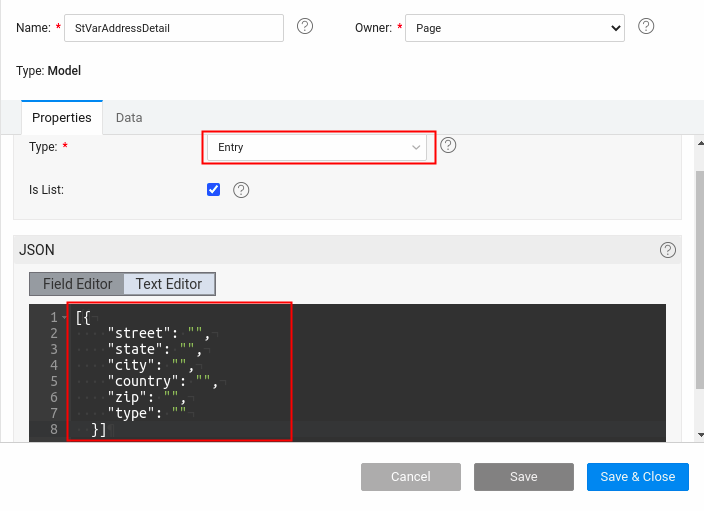Click scrollbar down arrow in properties panel
The height and width of the screenshot is (511, 704).
pyautogui.click(x=699, y=435)
